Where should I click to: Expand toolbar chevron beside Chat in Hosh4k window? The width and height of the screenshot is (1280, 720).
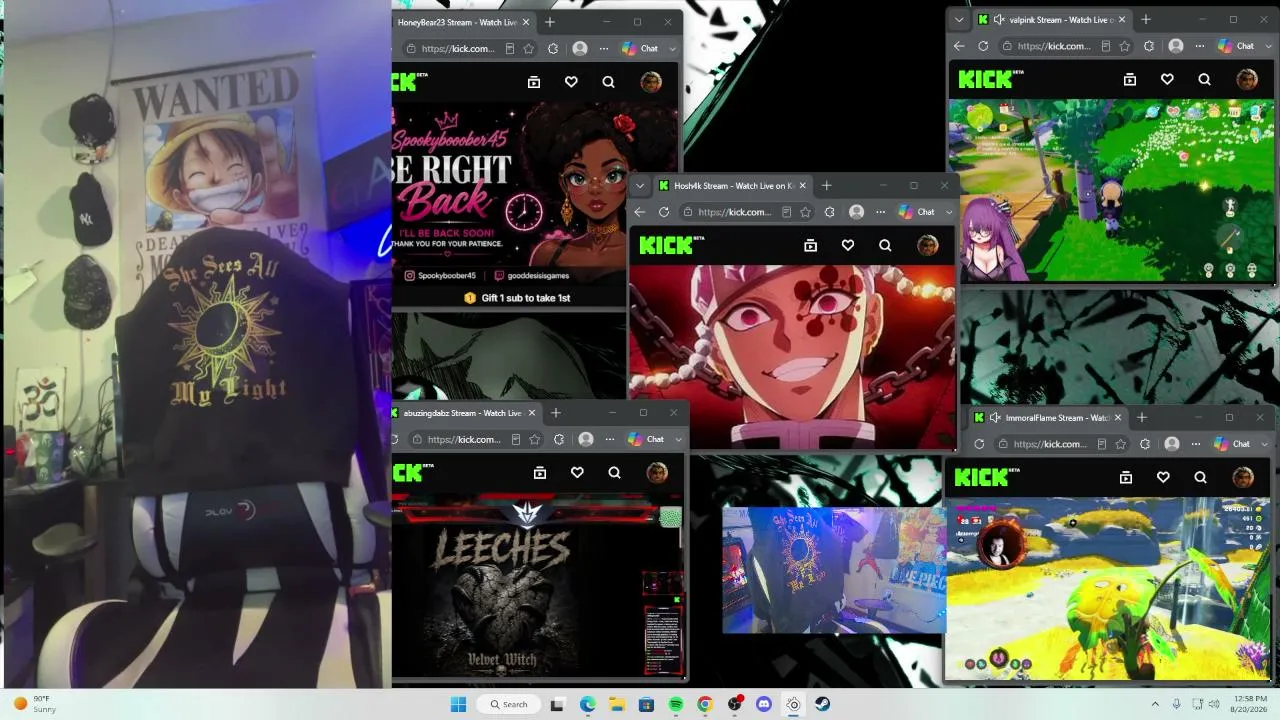click(949, 212)
